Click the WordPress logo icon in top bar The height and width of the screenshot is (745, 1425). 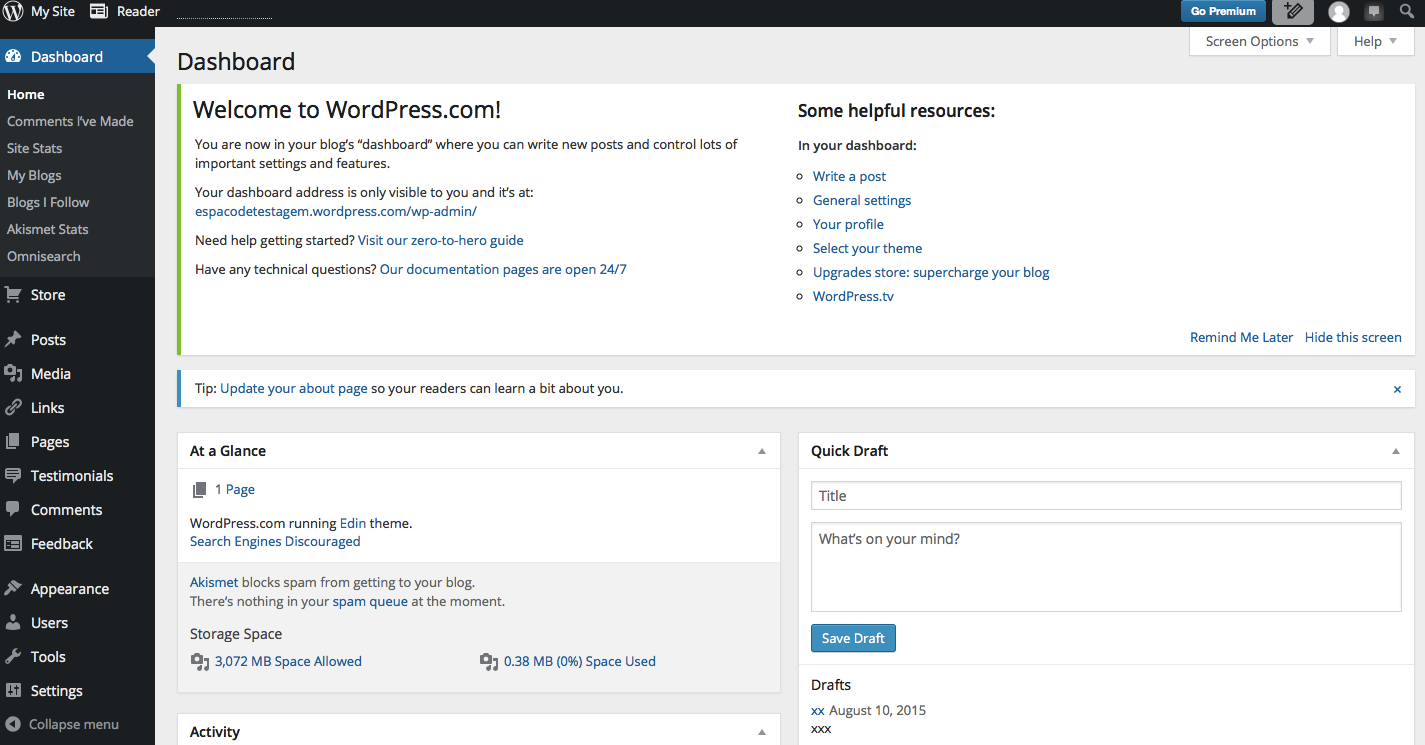[x=13, y=12]
